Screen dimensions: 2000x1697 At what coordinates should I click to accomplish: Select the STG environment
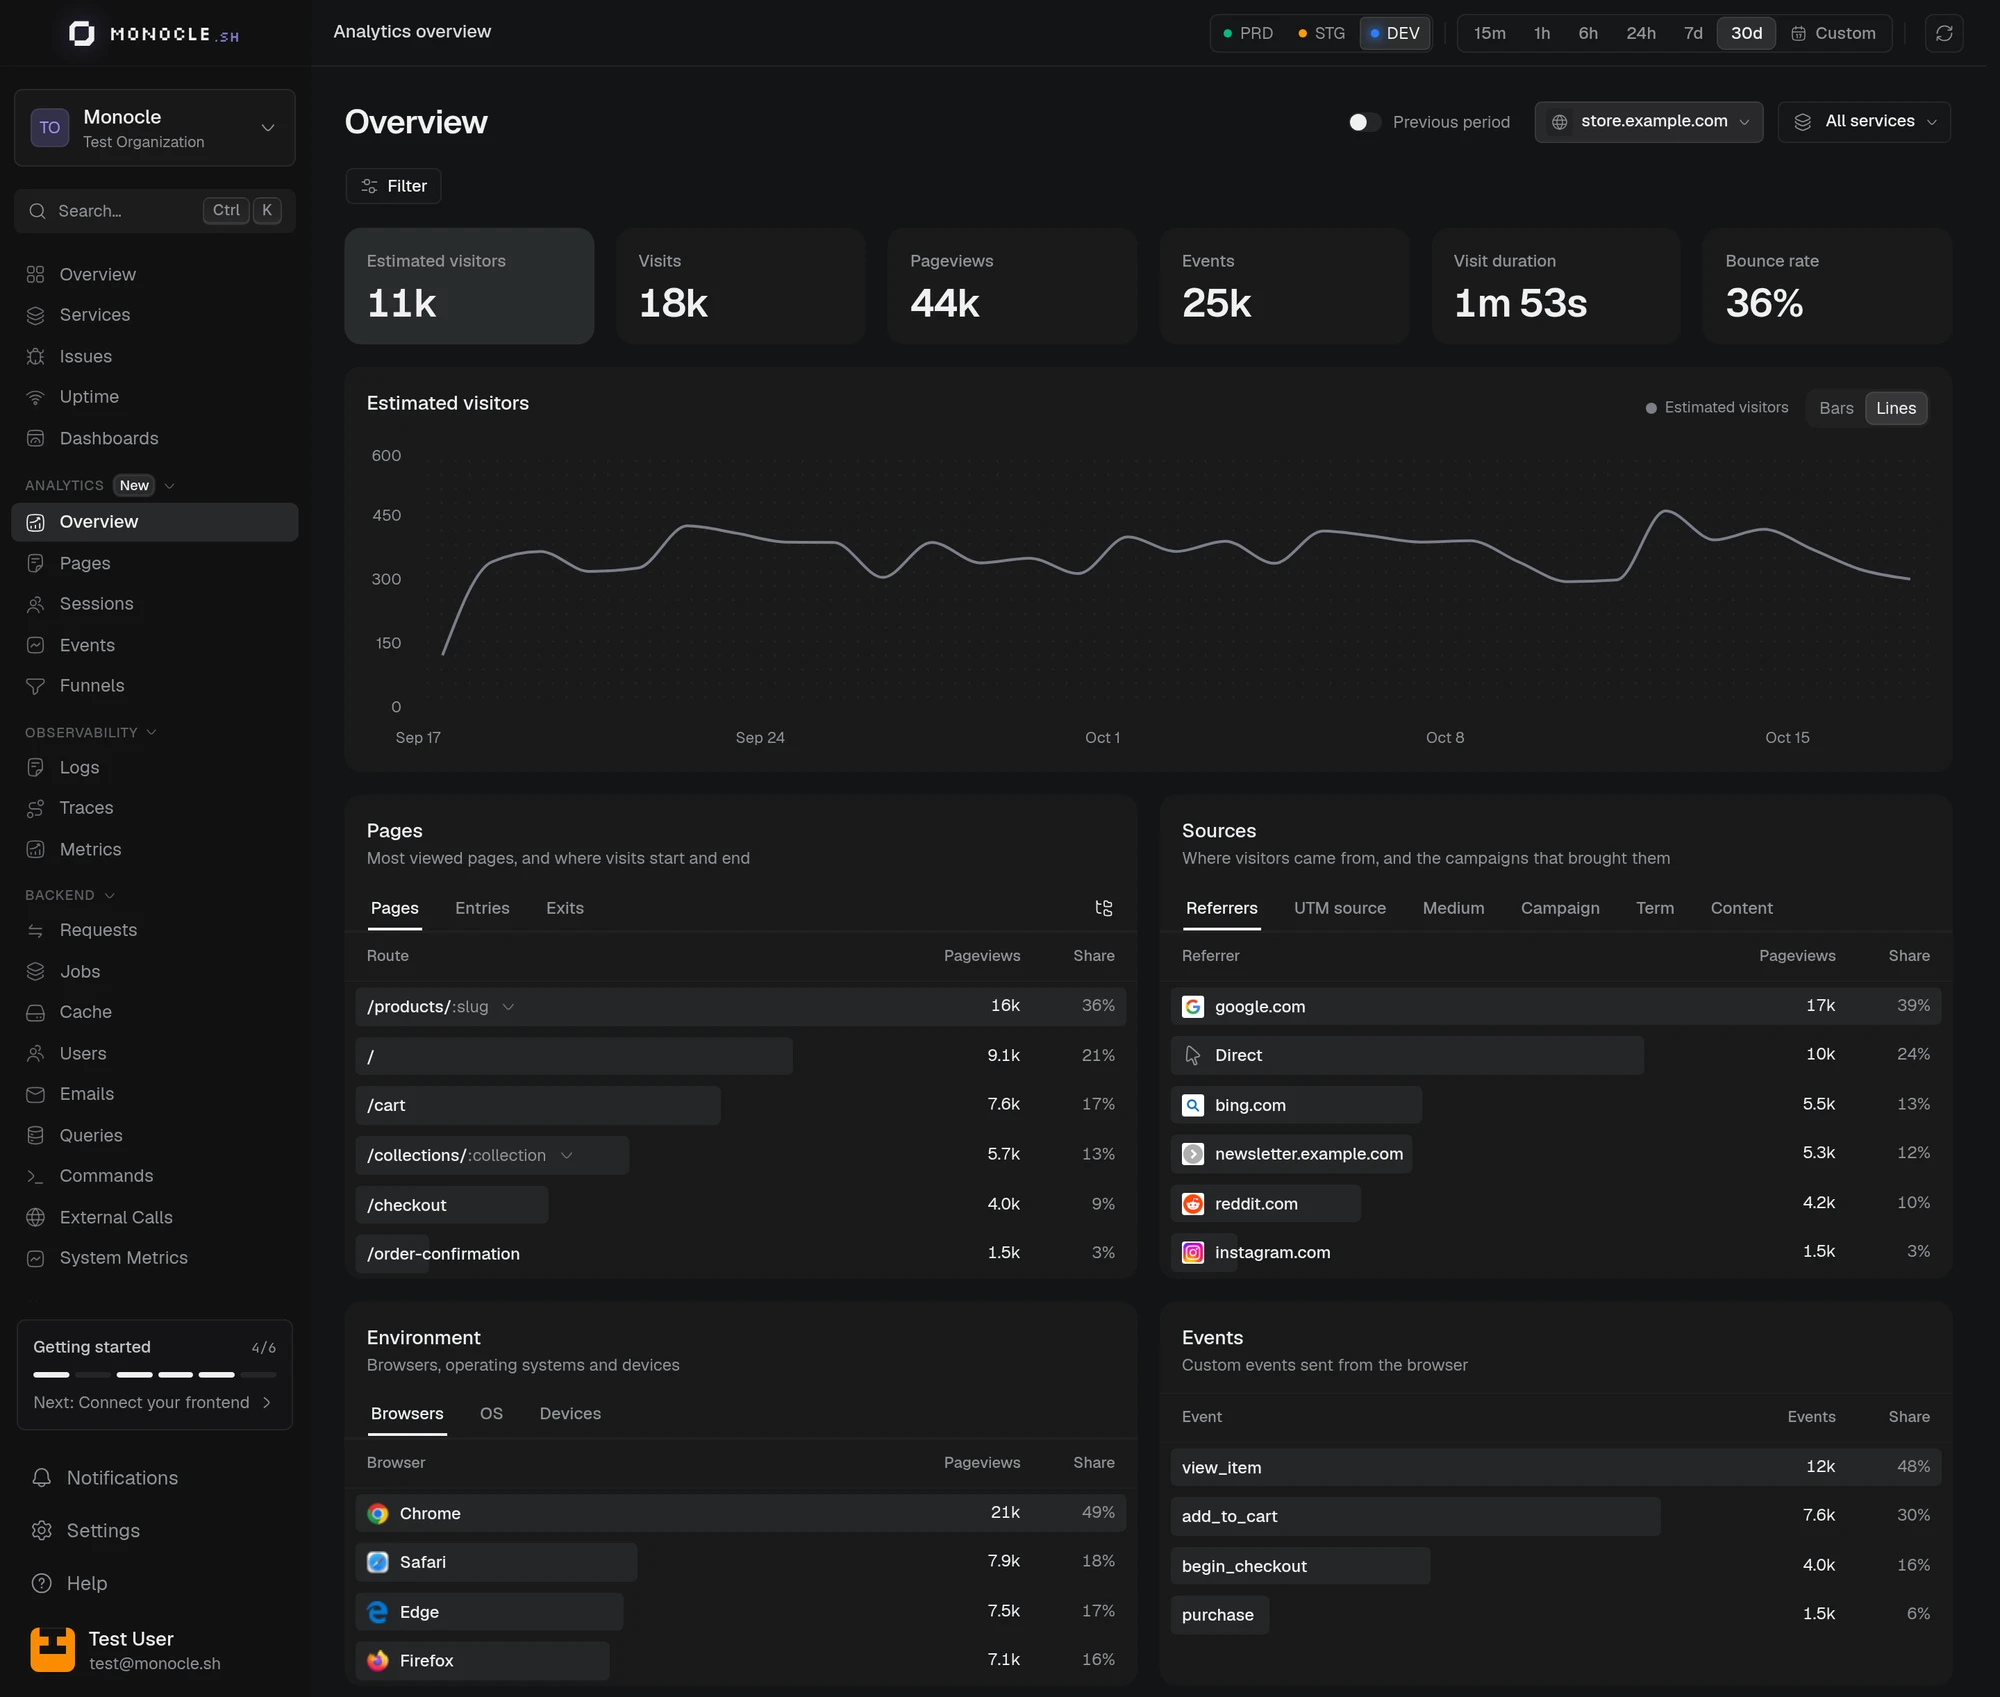tap(1321, 33)
